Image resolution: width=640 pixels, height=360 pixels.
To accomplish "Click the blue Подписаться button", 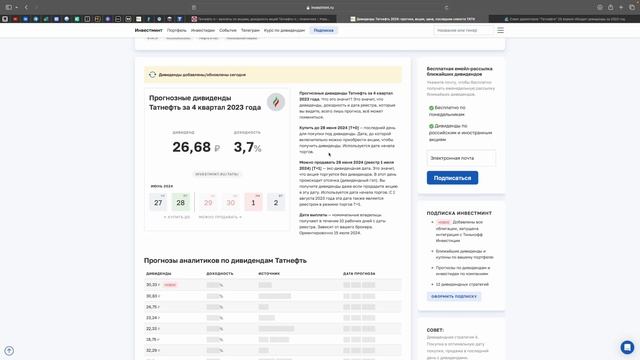I will tap(452, 178).
